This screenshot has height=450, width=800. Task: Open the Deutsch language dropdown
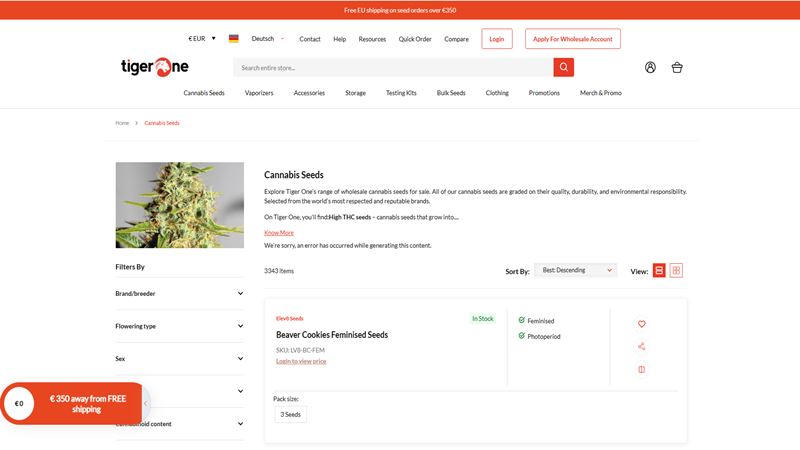(268, 39)
